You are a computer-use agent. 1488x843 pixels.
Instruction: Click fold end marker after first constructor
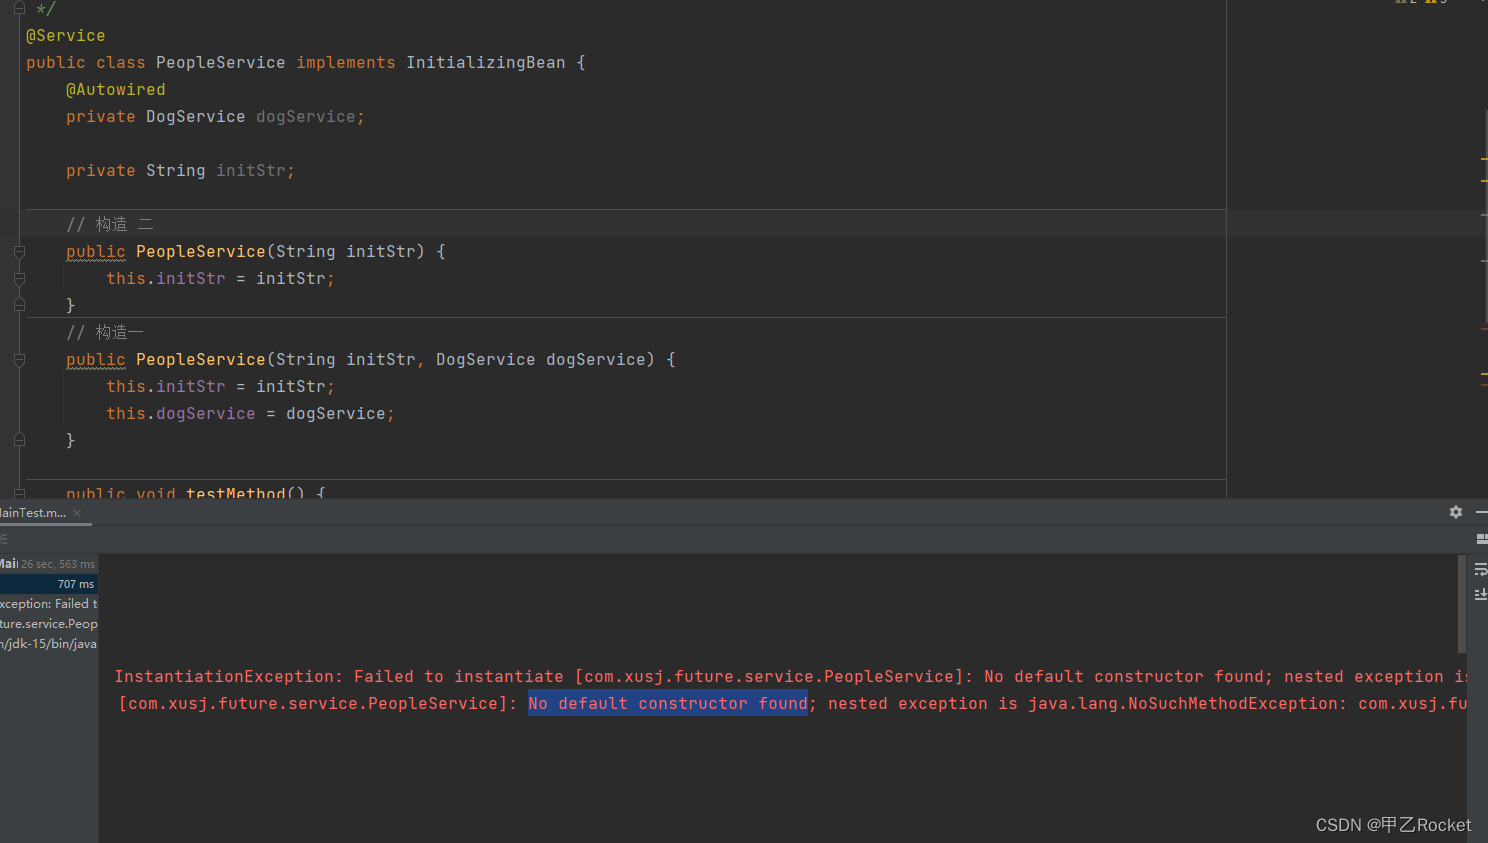[19, 305]
